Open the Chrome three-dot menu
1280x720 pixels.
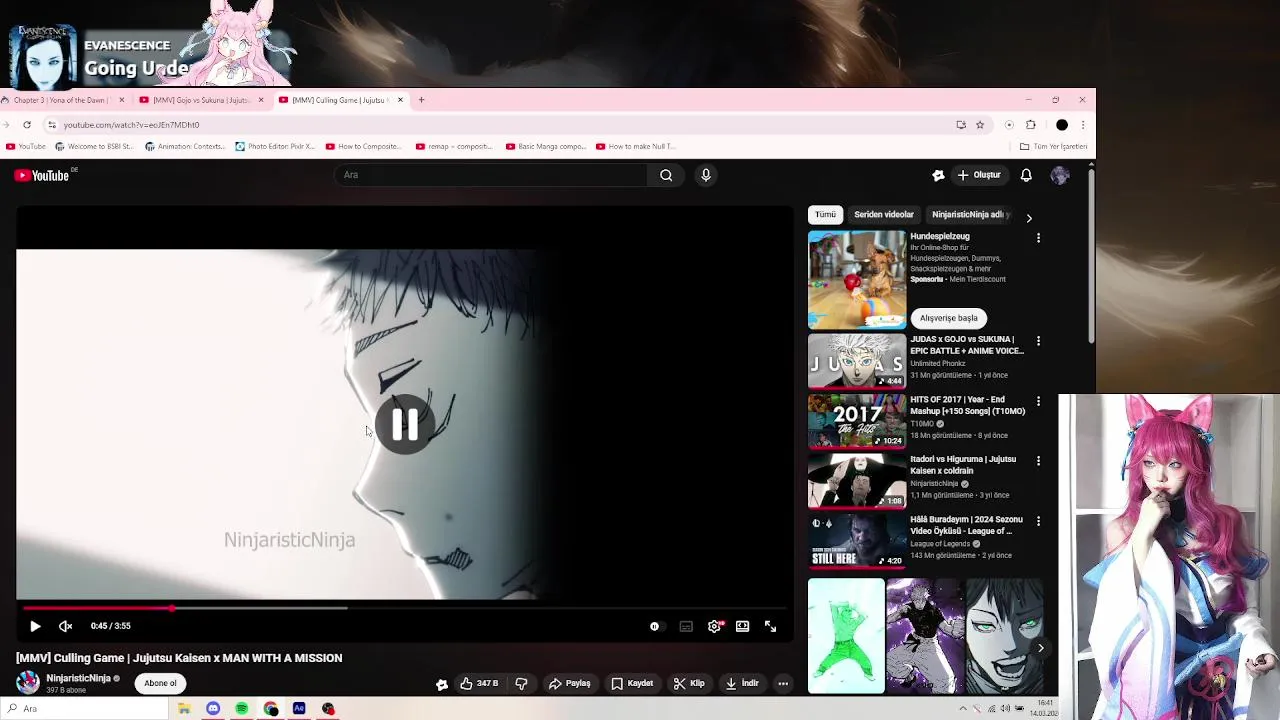tap(1082, 125)
